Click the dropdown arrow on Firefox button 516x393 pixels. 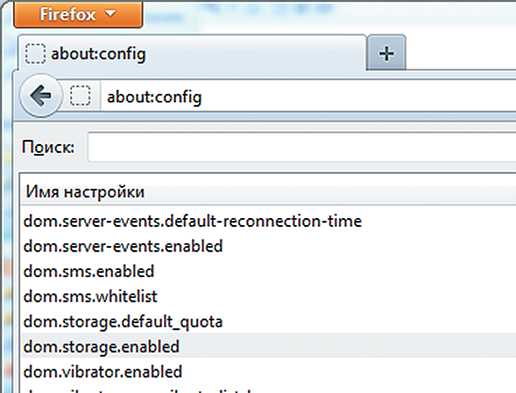[110, 14]
